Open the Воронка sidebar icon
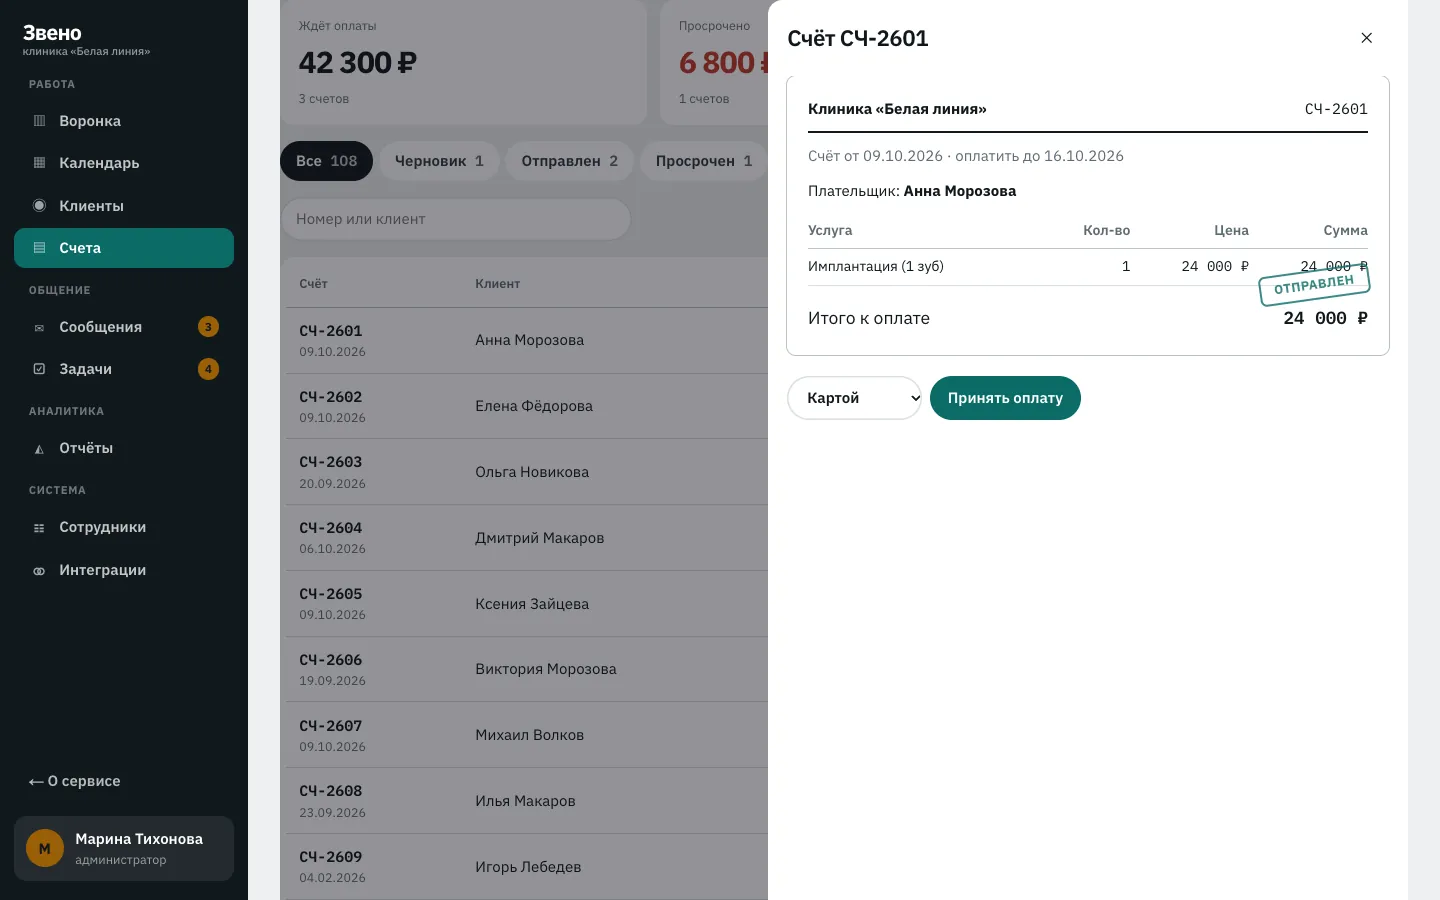 39,121
